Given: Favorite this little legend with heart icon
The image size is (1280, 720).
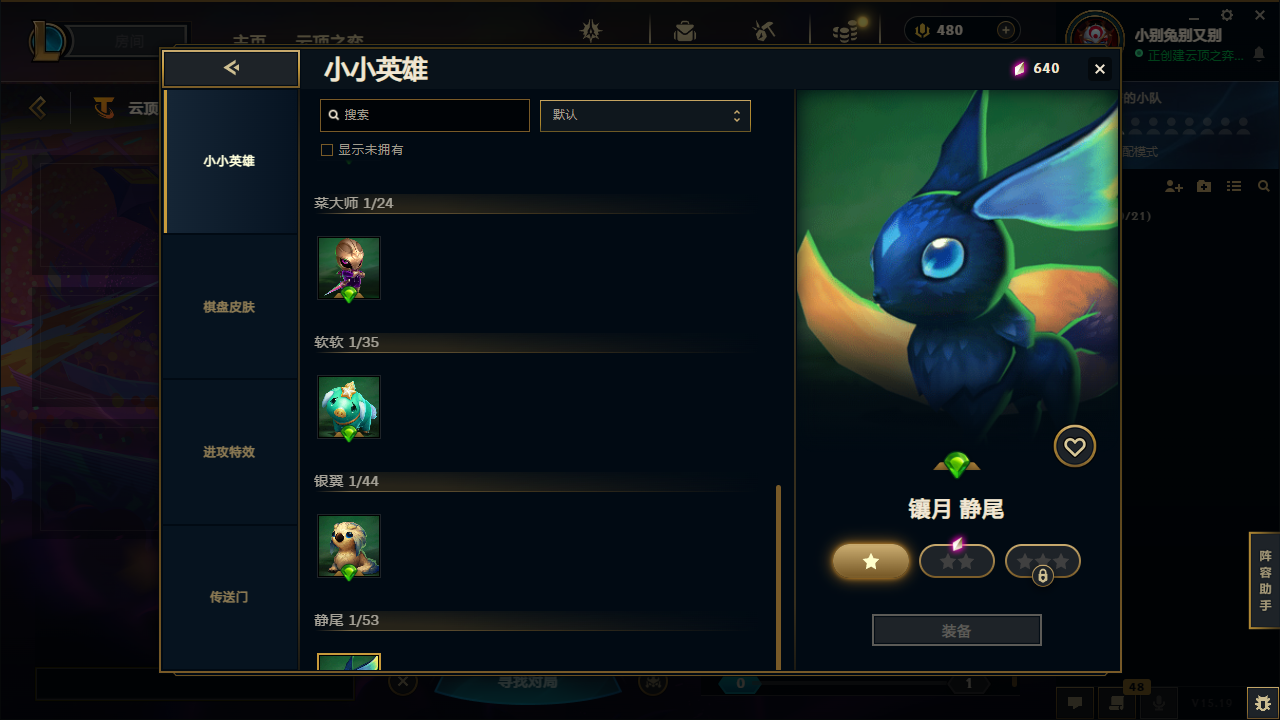Looking at the screenshot, I should pos(1075,447).
